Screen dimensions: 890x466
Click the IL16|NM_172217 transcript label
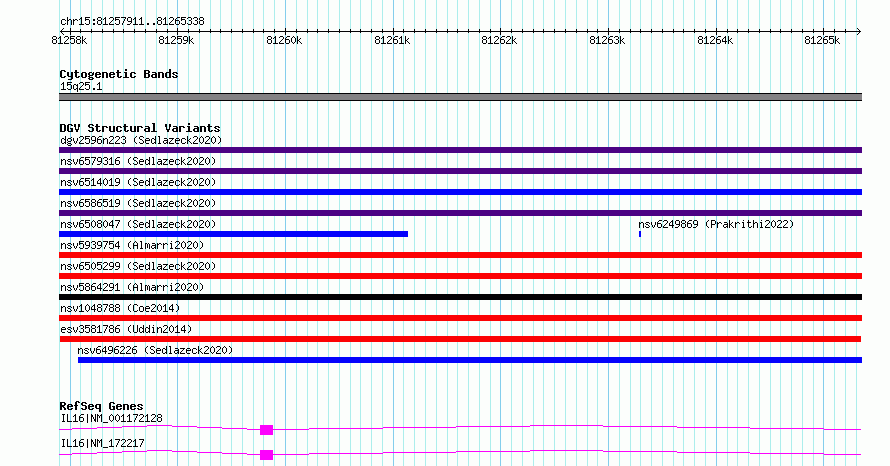click(x=102, y=443)
